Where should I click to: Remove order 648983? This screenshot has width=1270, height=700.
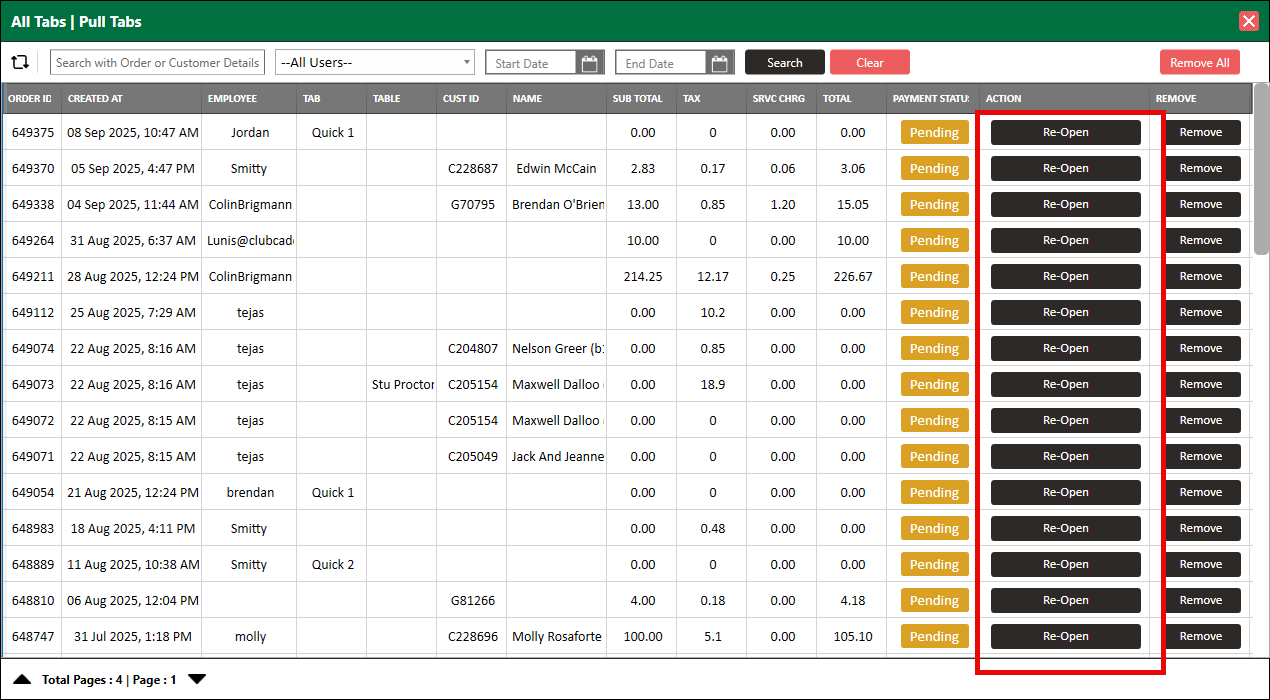pyautogui.click(x=1201, y=528)
